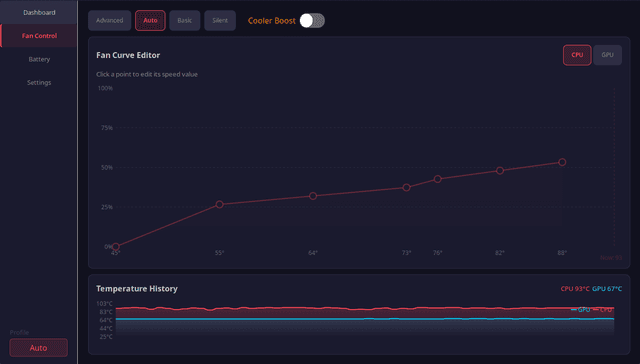Toggle the Cooler Boost switch
Viewport: 640px width, 364px height.
(312, 20)
